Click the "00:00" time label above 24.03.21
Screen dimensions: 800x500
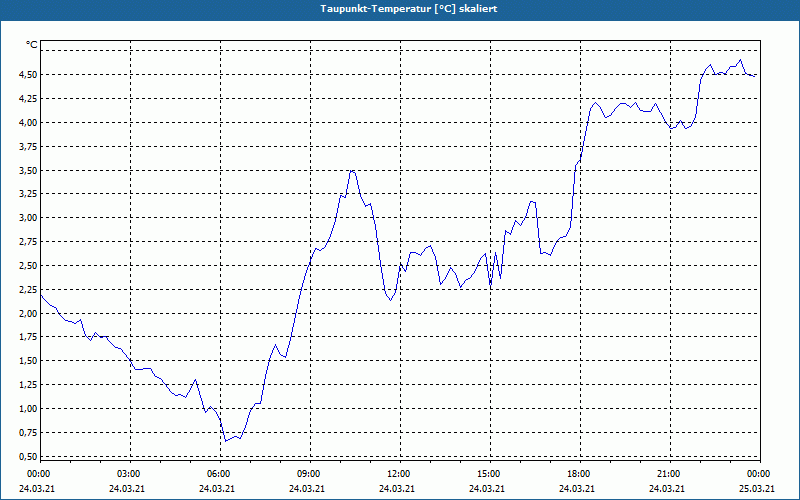pyautogui.click(x=37, y=474)
